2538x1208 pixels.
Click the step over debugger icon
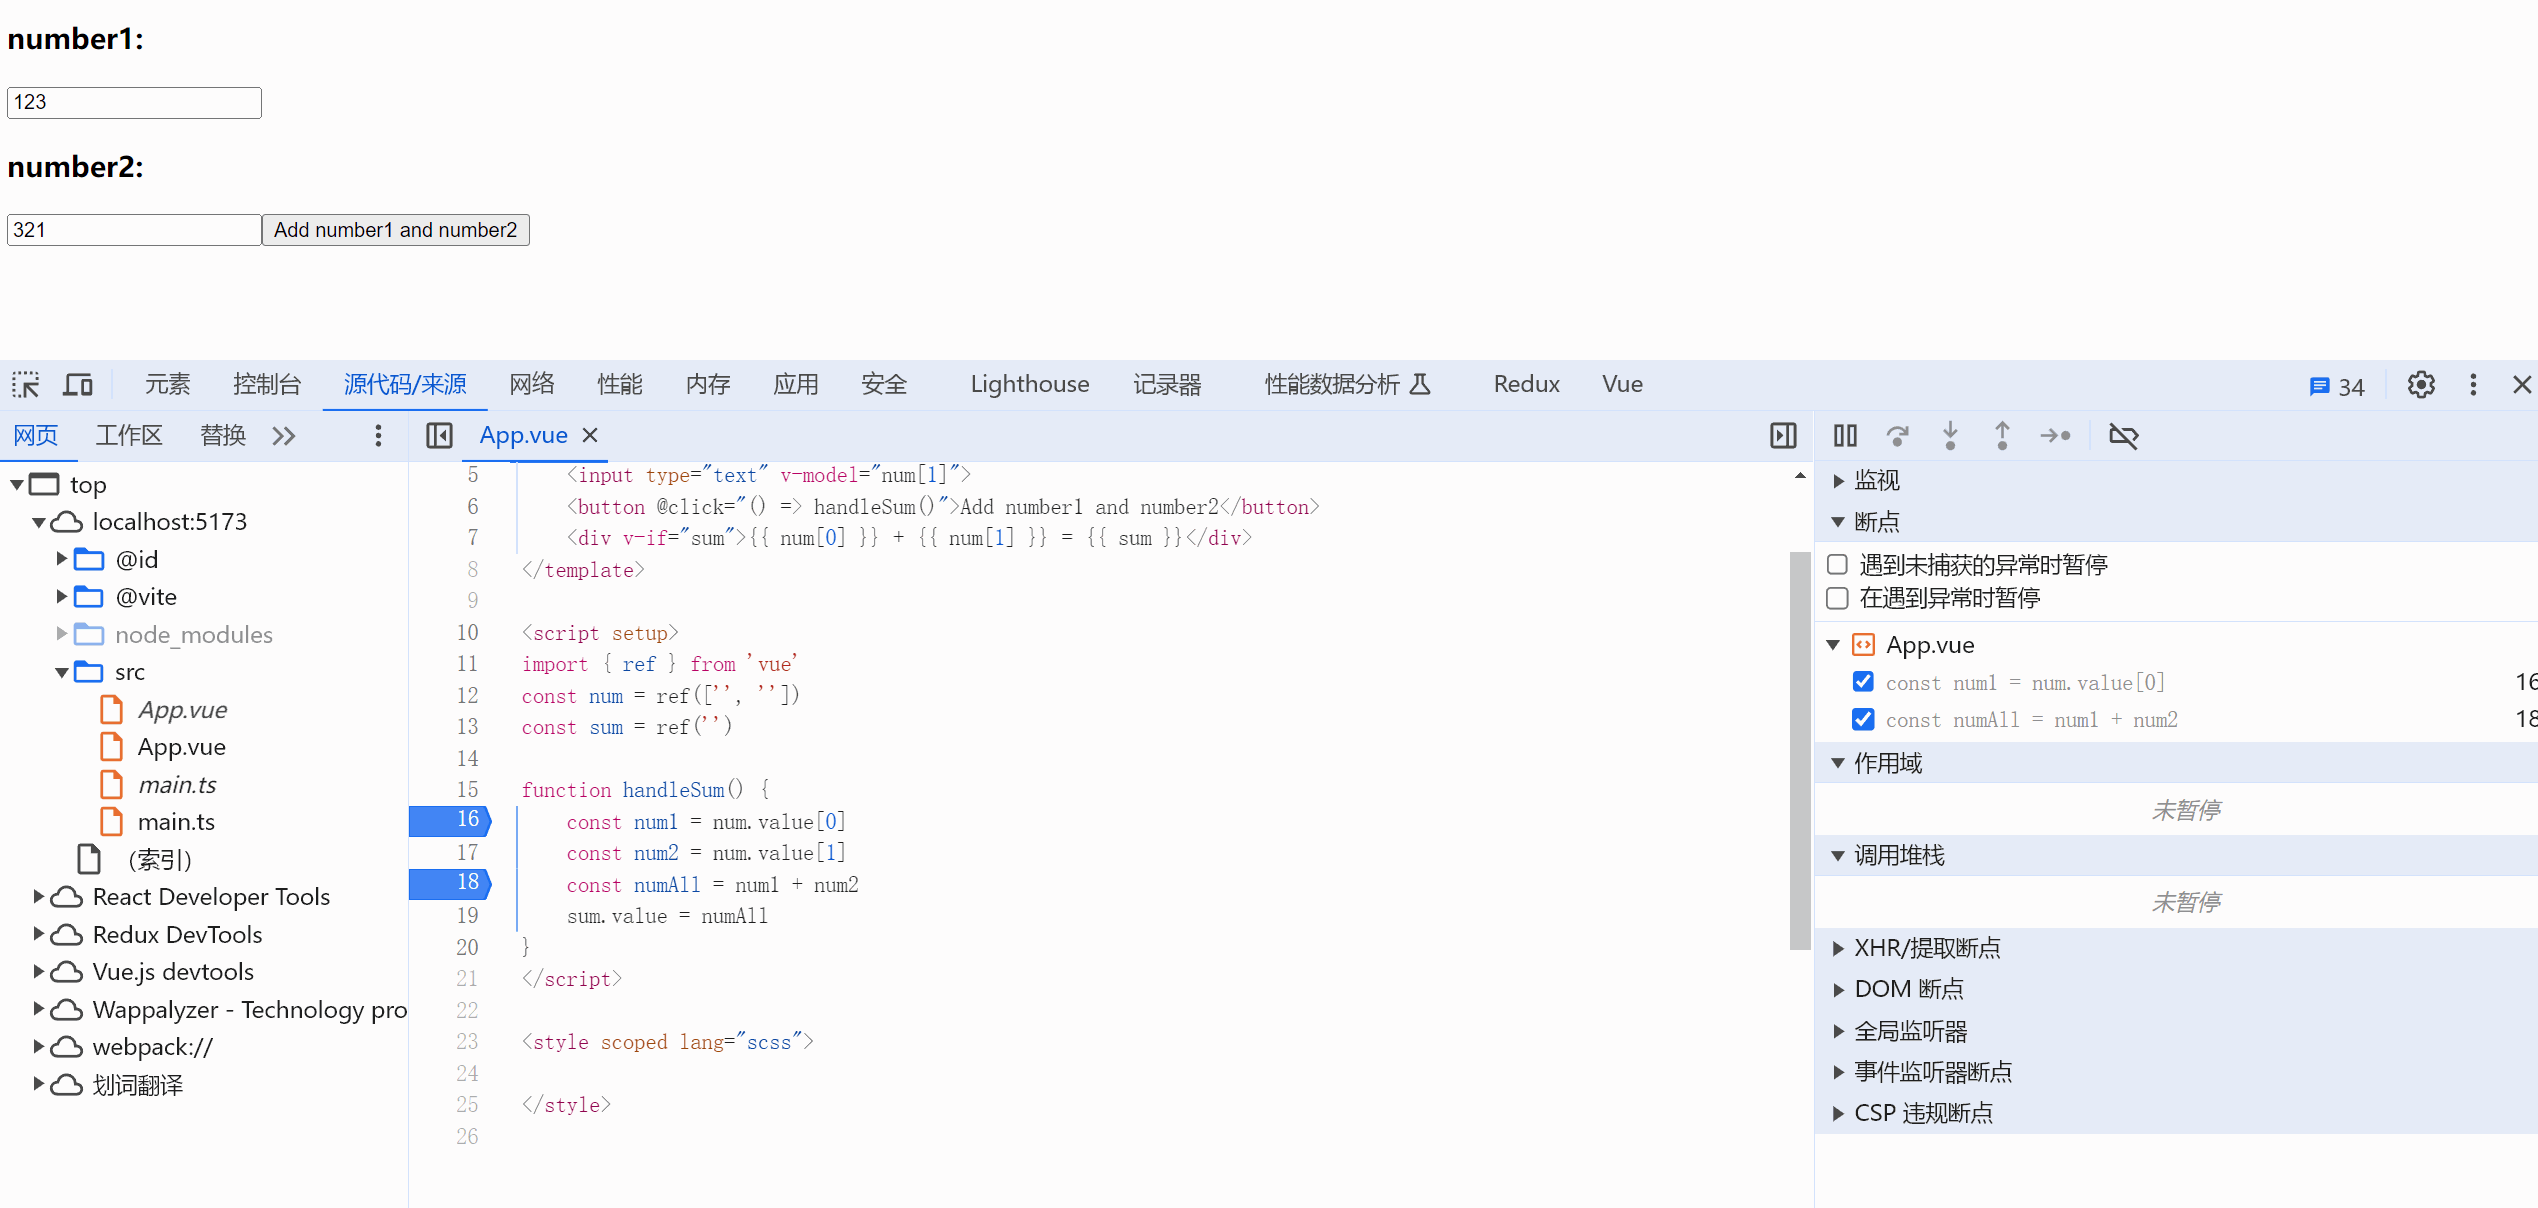(1897, 436)
